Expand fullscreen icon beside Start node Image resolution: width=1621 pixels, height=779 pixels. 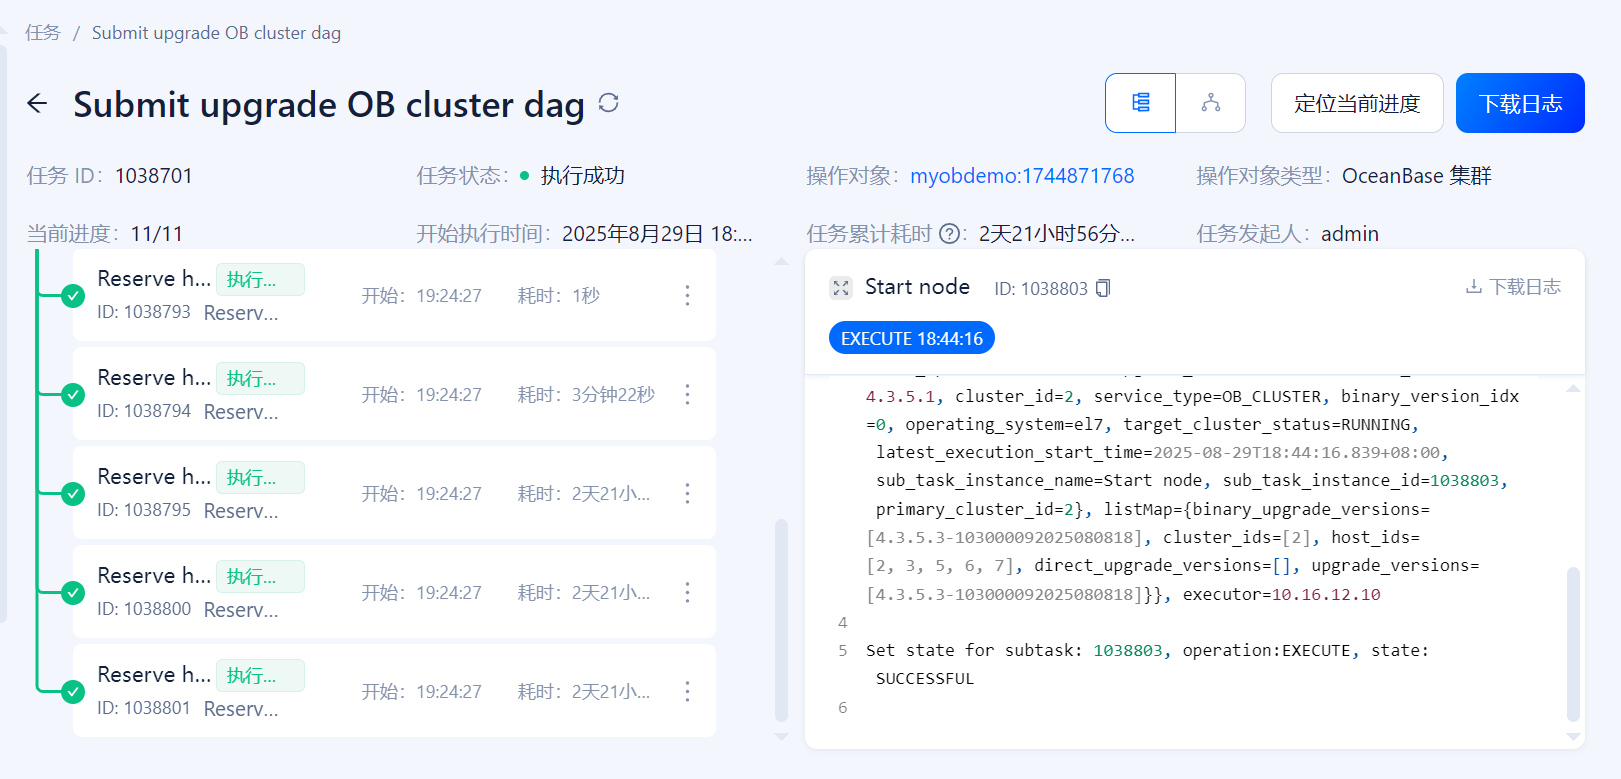click(841, 288)
